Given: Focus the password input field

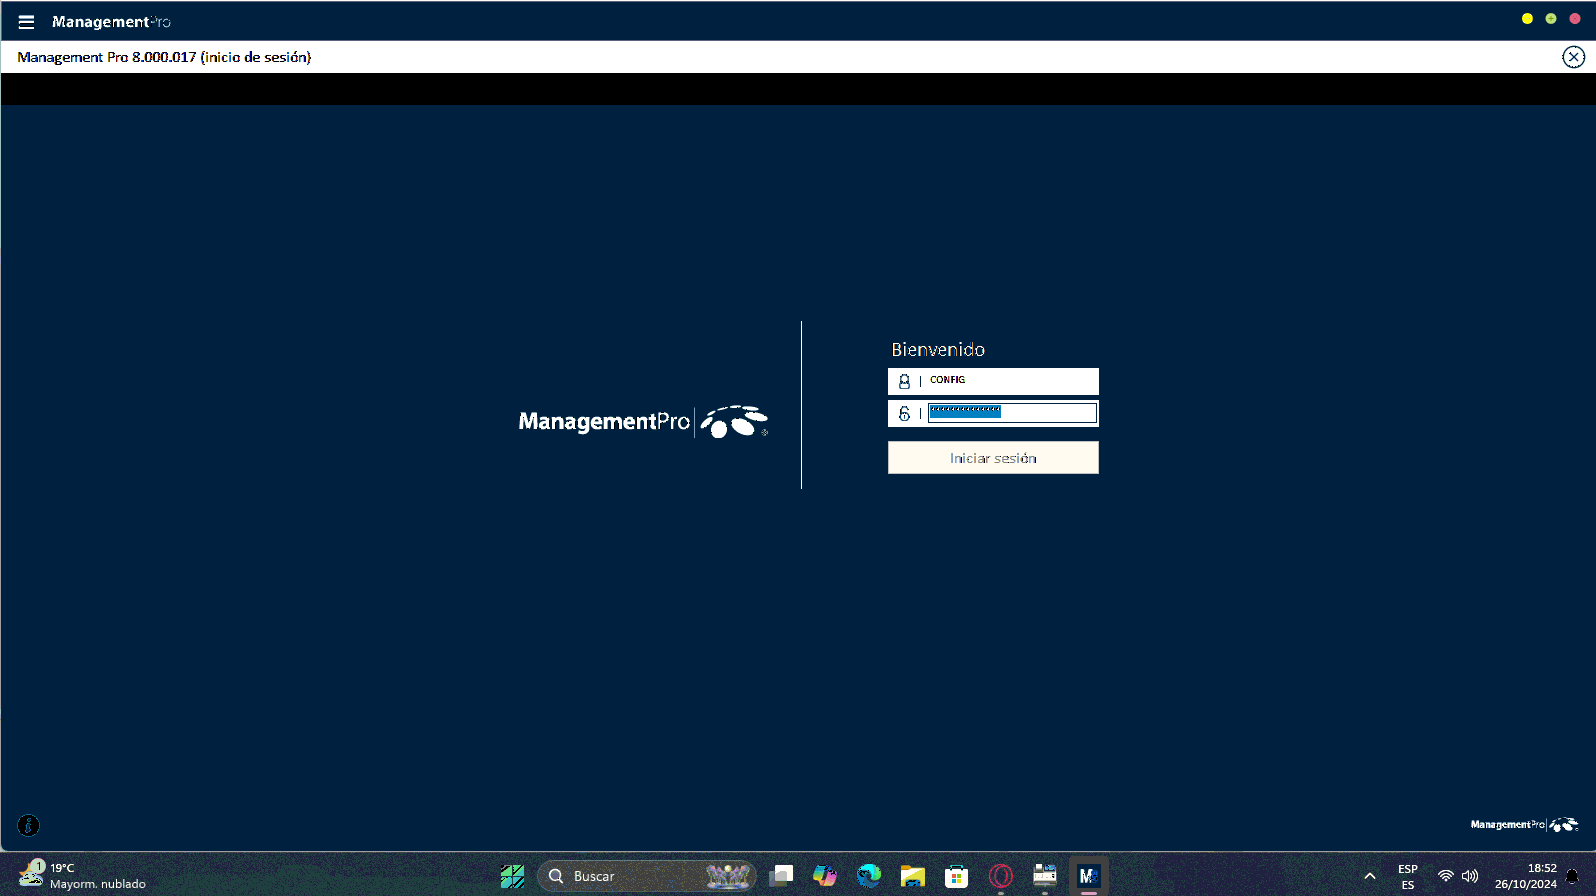Looking at the screenshot, I should pyautogui.click(x=1011, y=413).
